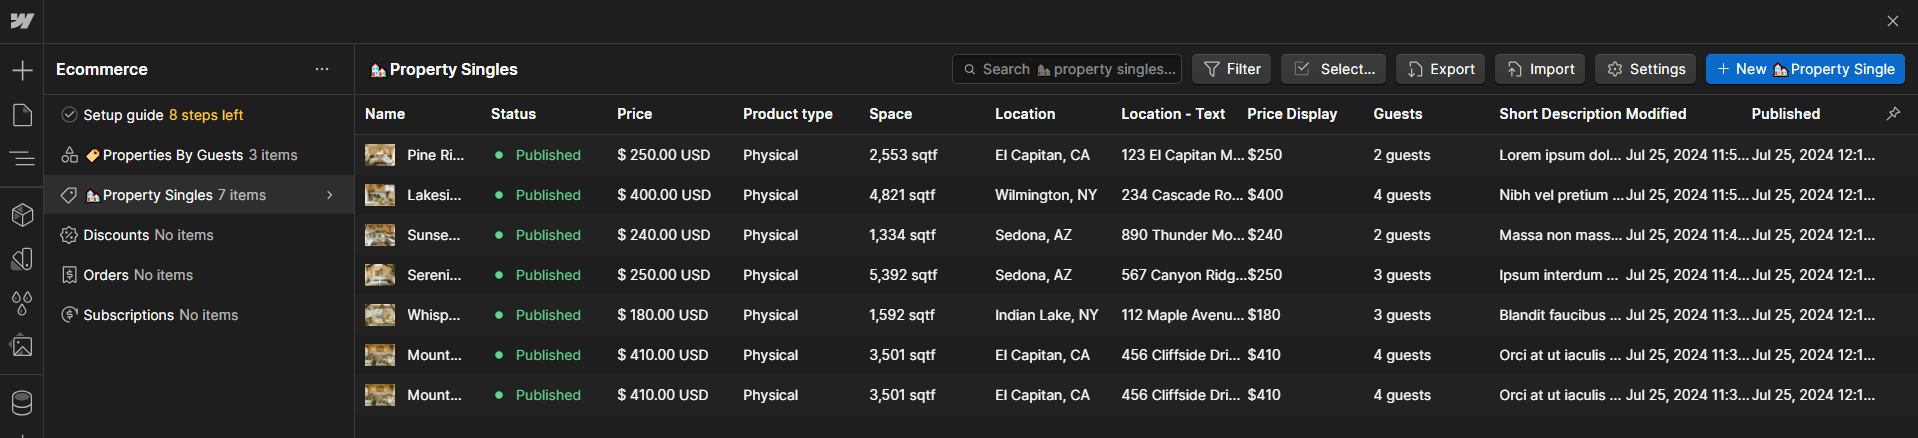The image size is (1918, 438).
Task: Sort by the Space column header
Action: pos(890,114)
